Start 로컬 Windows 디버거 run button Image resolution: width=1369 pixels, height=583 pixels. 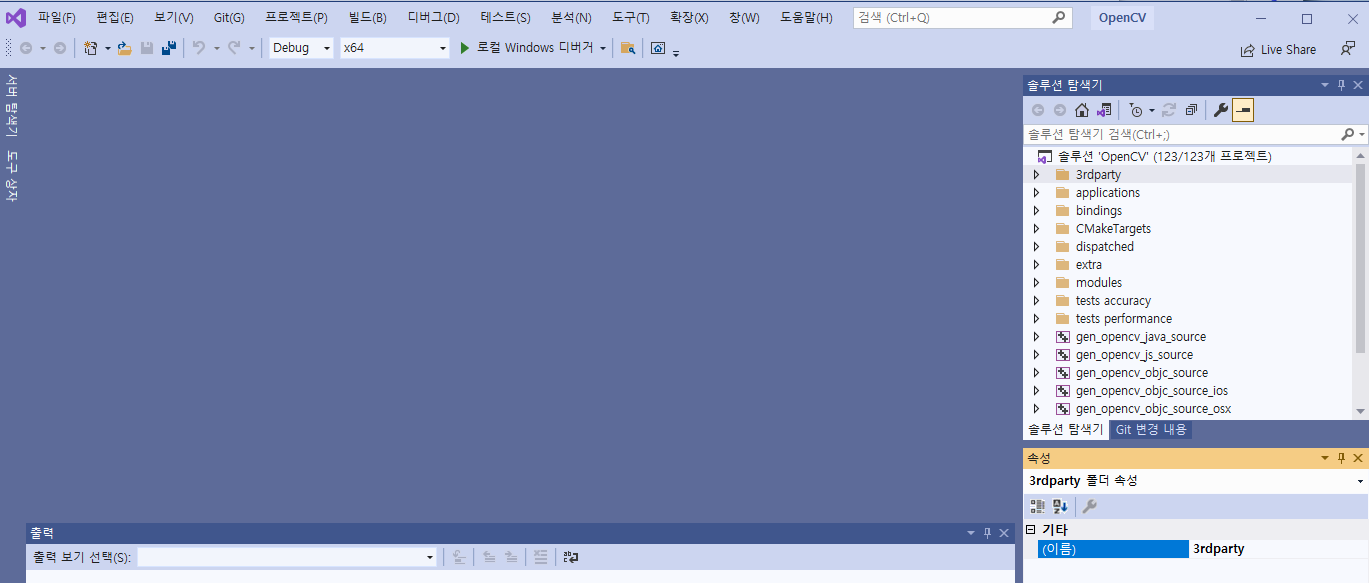pyautogui.click(x=526, y=48)
